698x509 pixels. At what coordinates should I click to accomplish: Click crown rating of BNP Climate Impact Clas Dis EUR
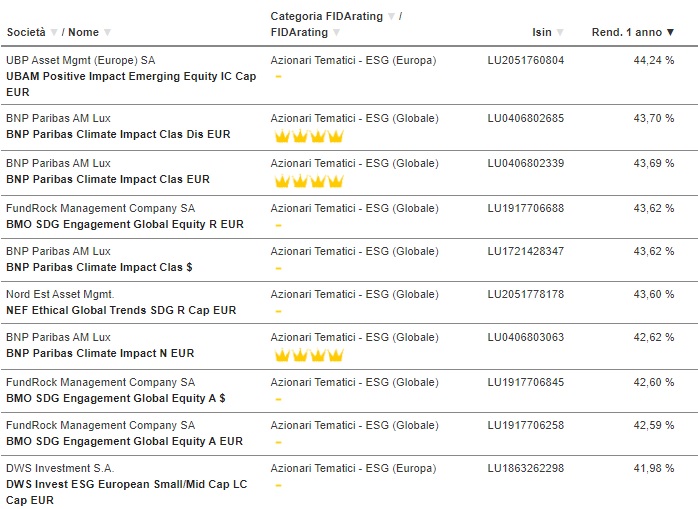[x=309, y=136]
